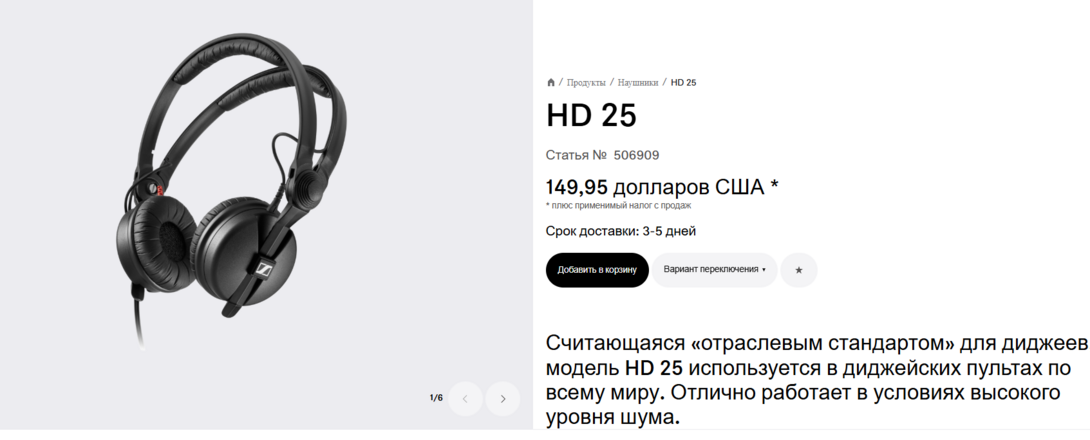Expand the Вариант переключения dropdown
This screenshot has width=1090, height=440.
715,270
